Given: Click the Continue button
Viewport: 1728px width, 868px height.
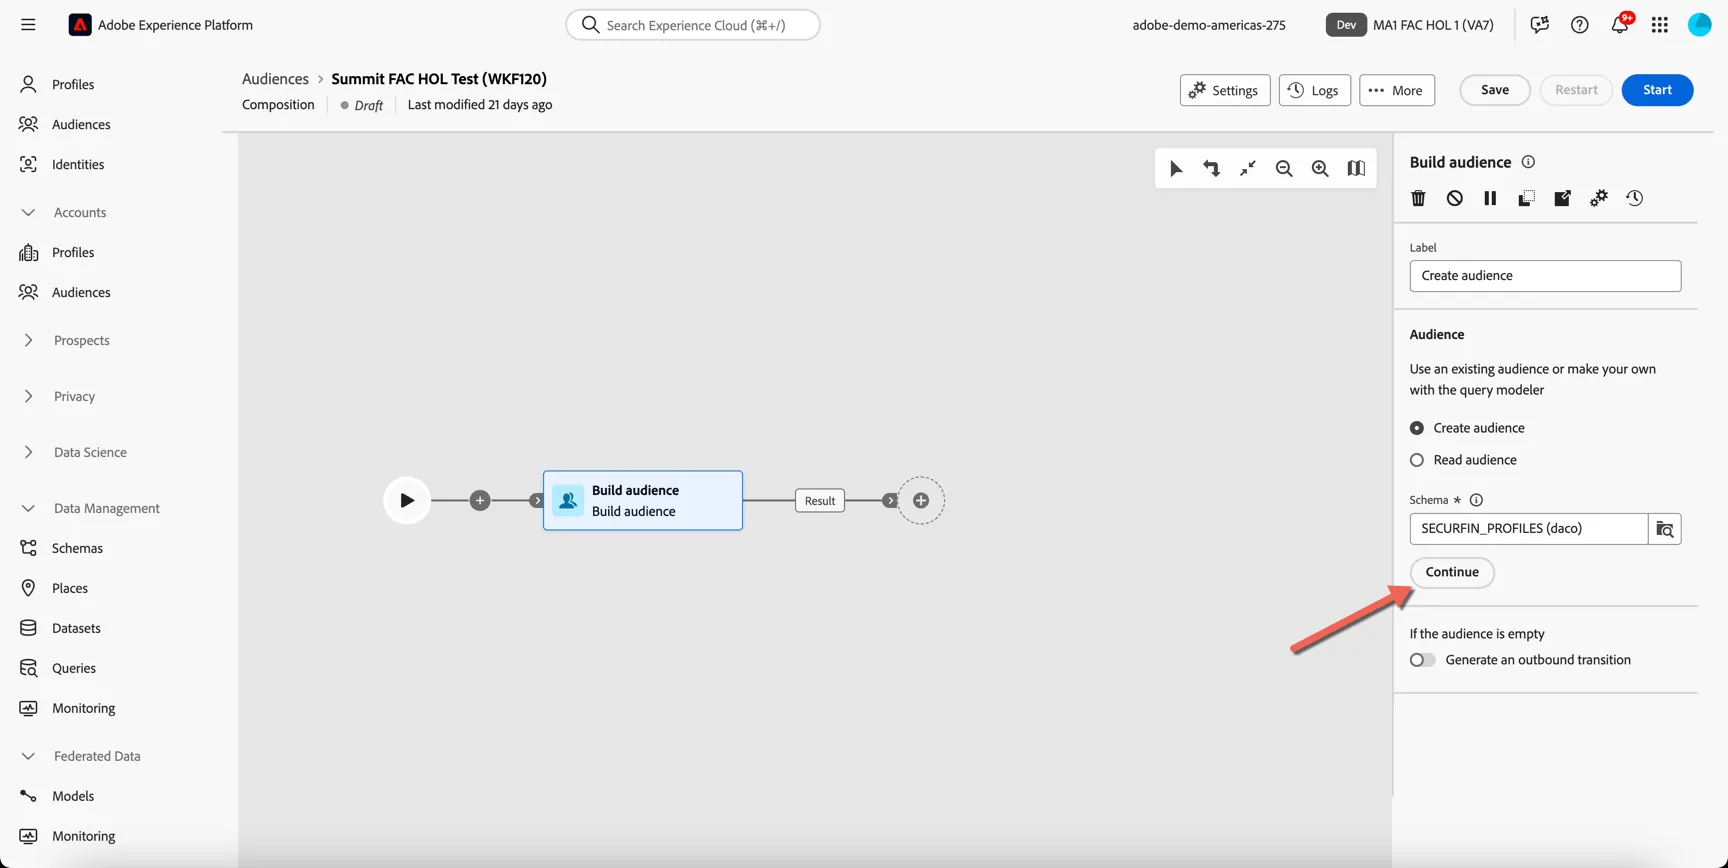Looking at the screenshot, I should pyautogui.click(x=1452, y=572).
